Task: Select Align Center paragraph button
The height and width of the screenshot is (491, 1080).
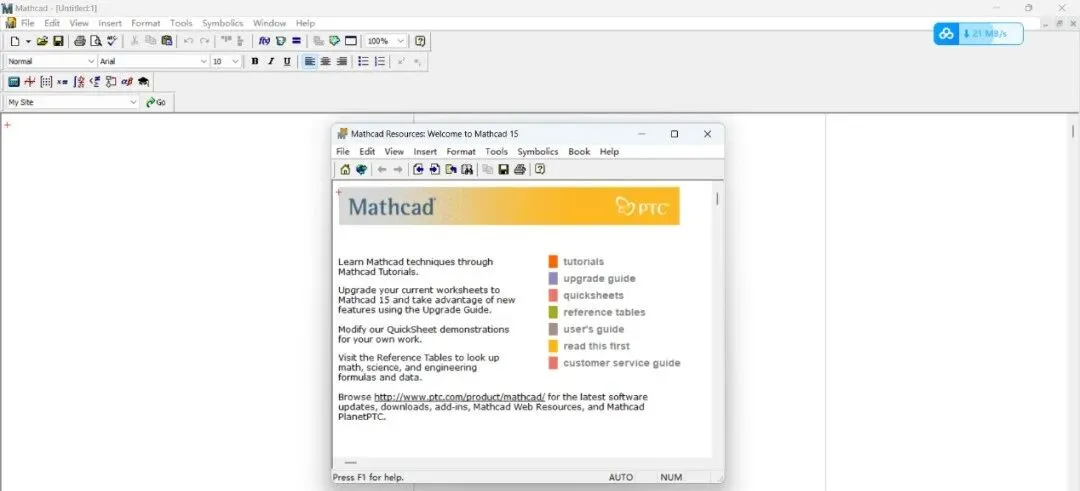Action: 326,61
